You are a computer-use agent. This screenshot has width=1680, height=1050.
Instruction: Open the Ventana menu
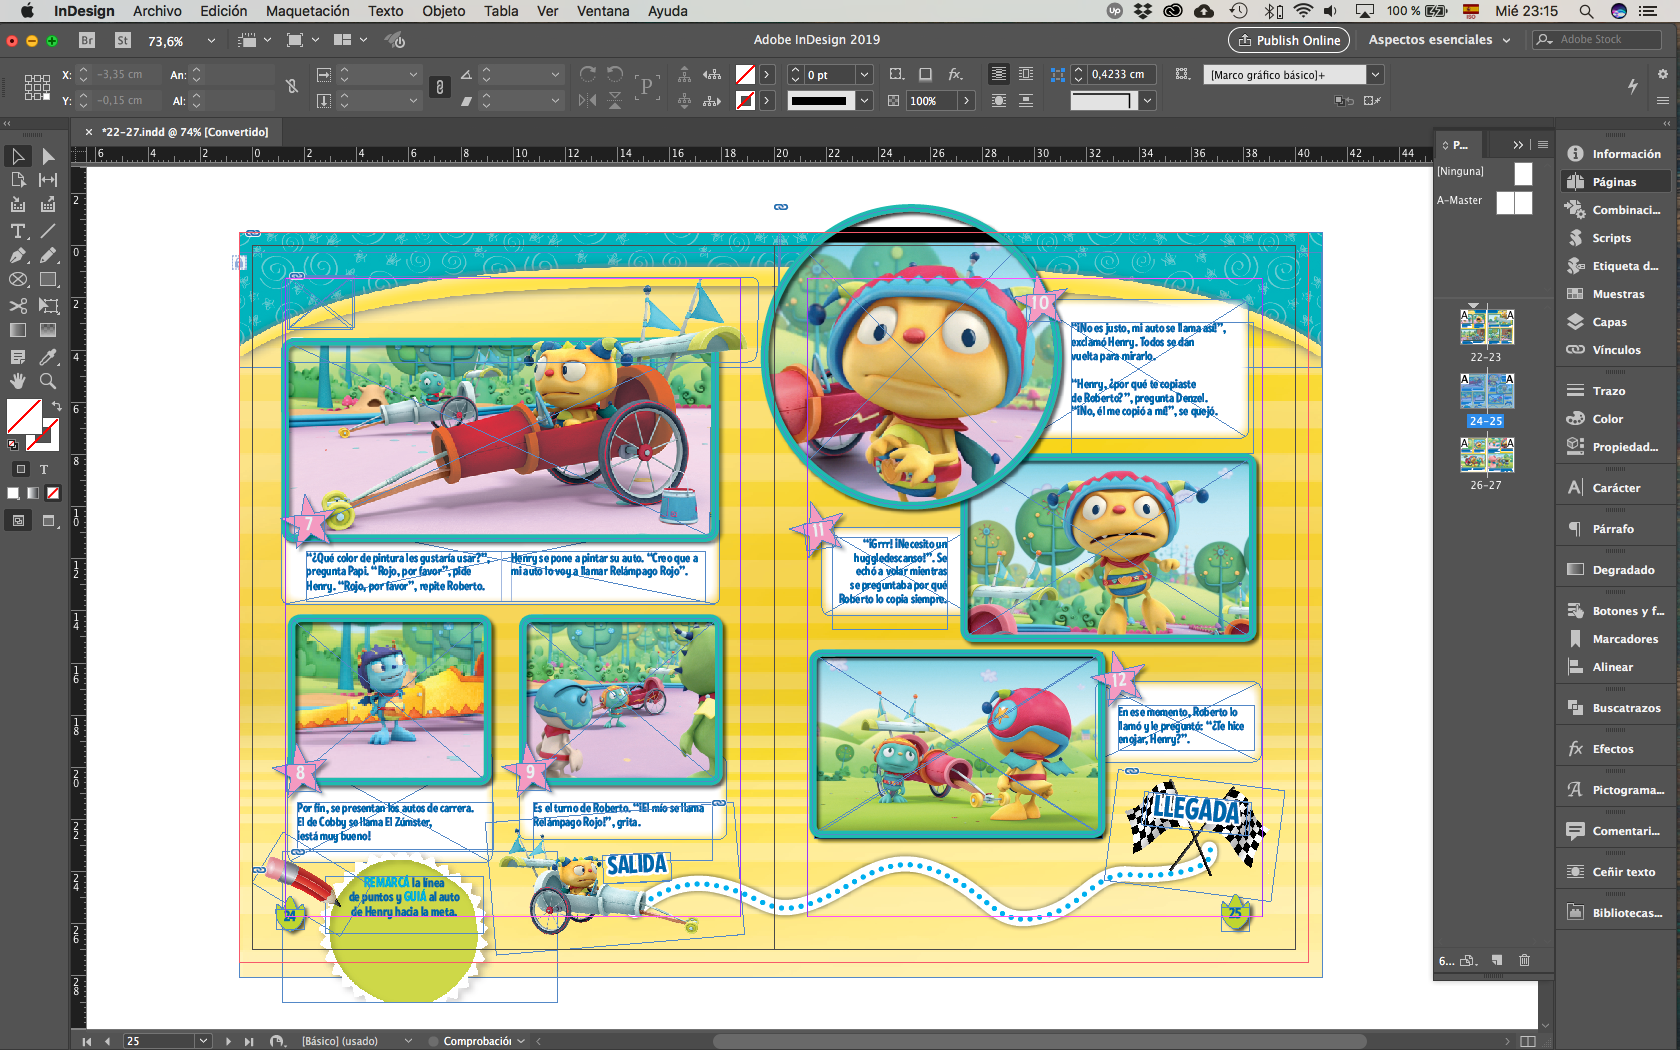(x=603, y=11)
